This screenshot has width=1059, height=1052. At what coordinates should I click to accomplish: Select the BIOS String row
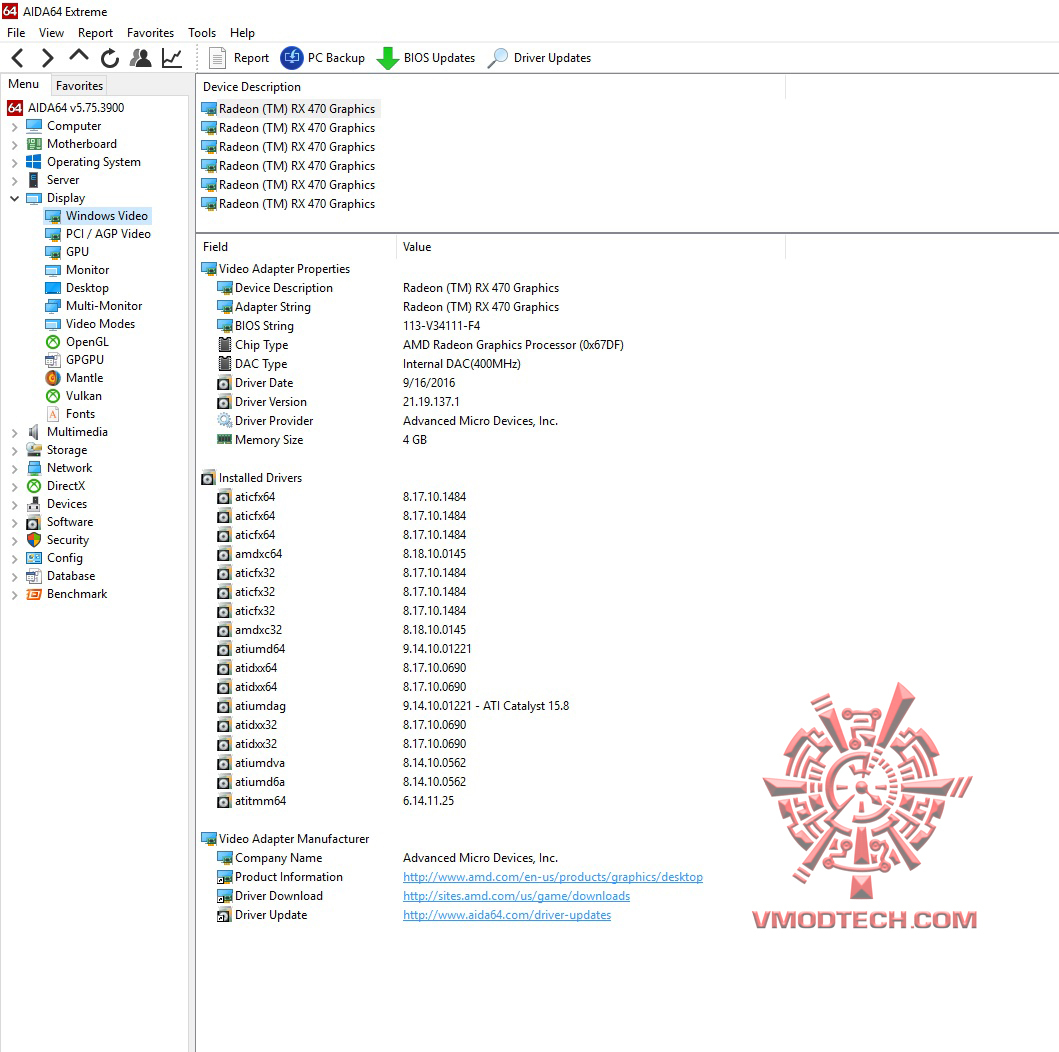click(348, 326)
